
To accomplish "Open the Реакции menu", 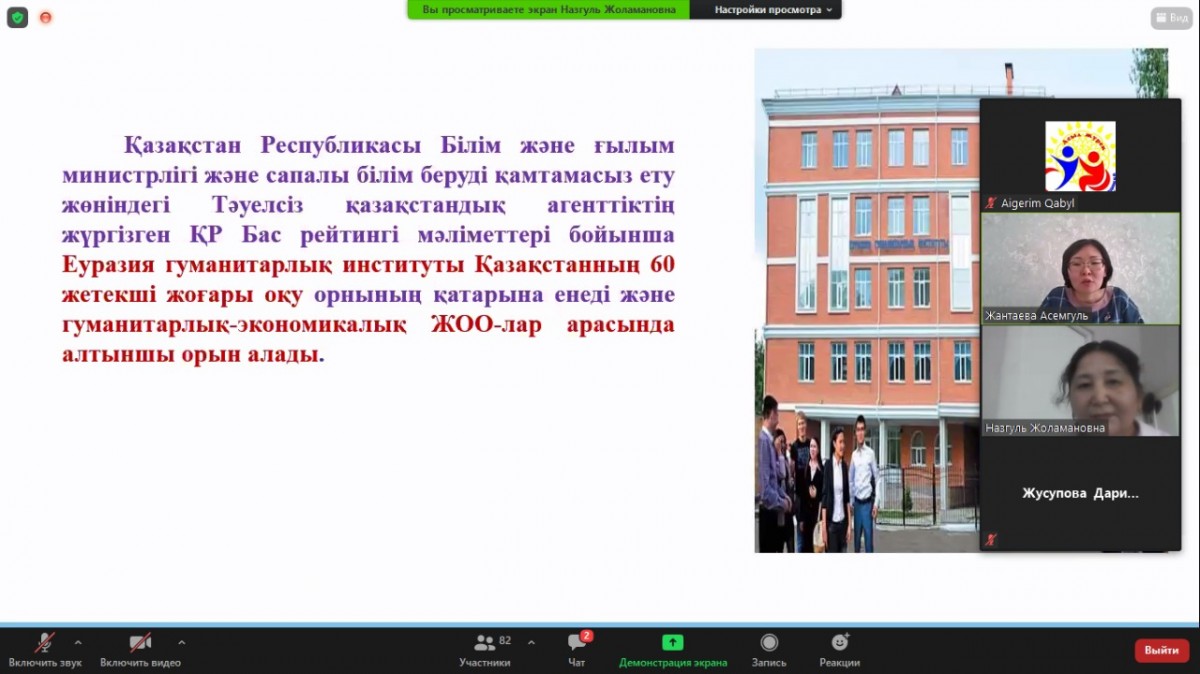I will click(x=839, y=648).
